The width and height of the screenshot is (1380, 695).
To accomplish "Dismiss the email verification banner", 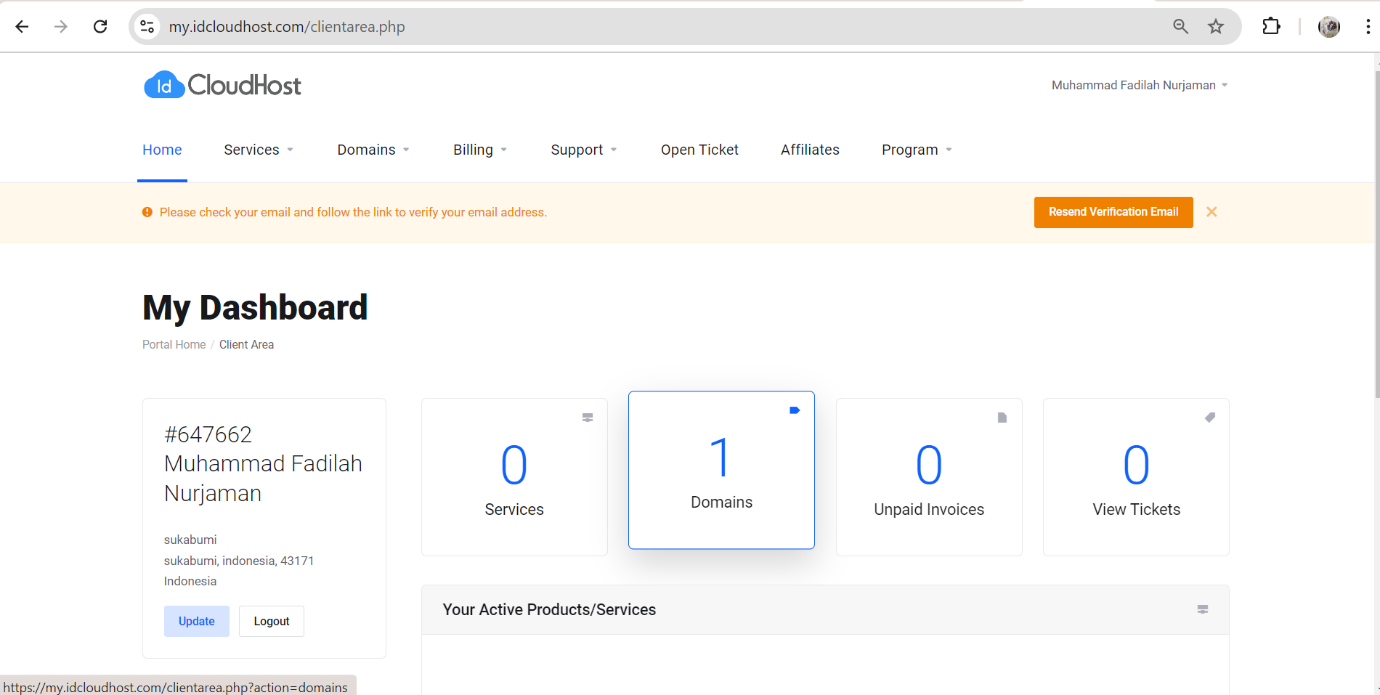I will point(1211,212).
